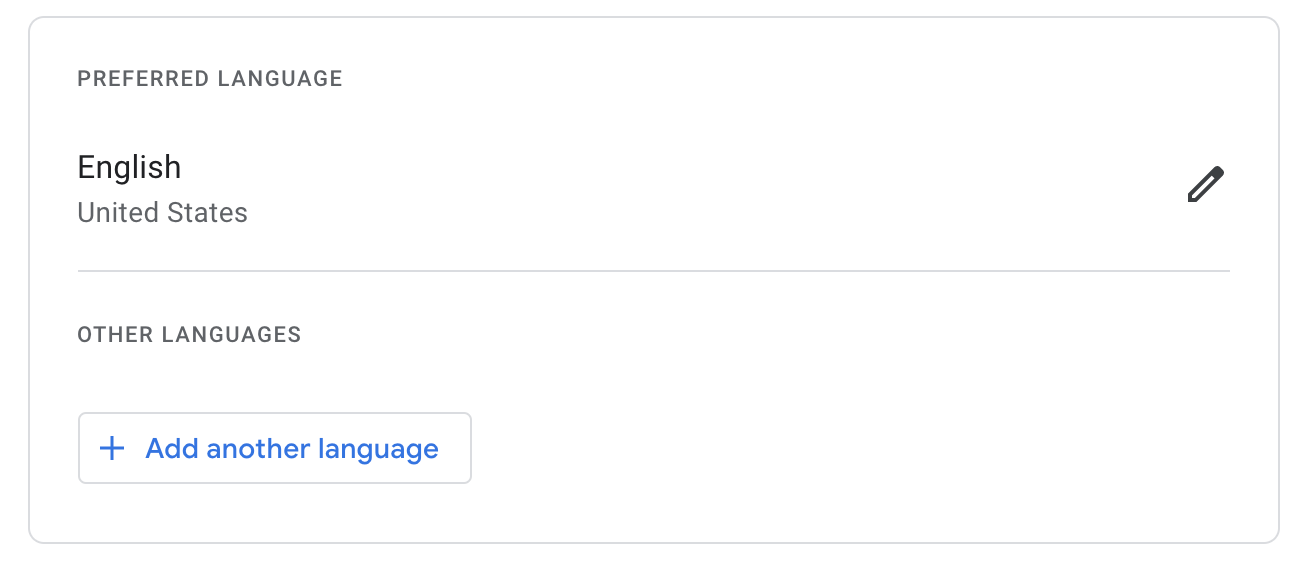Screen dimensions: 1296x568
Task: Change preferred language via pencil icon
Action: tap(1205, 185)
